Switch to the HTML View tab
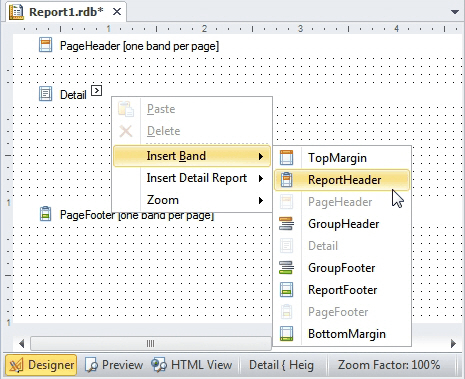Image resolution: width=465 pixels, height=379 pixels. coord(192,365)
